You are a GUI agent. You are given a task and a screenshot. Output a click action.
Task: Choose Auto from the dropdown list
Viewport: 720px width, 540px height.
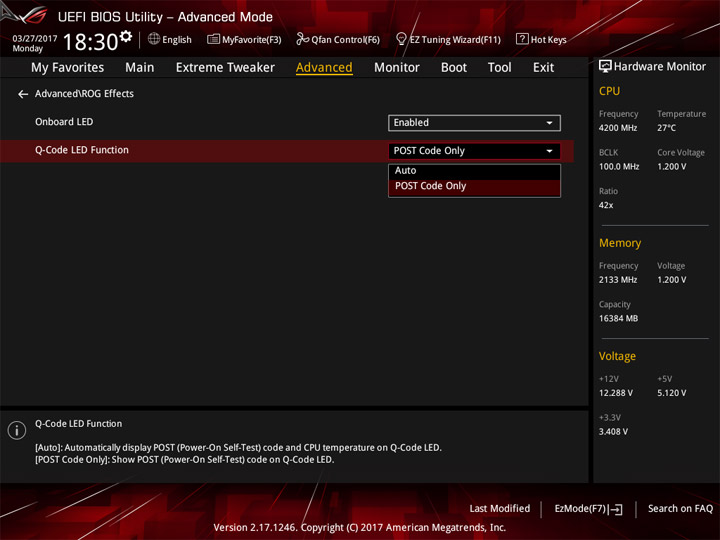pyautogui.click(x=474, y=171)
